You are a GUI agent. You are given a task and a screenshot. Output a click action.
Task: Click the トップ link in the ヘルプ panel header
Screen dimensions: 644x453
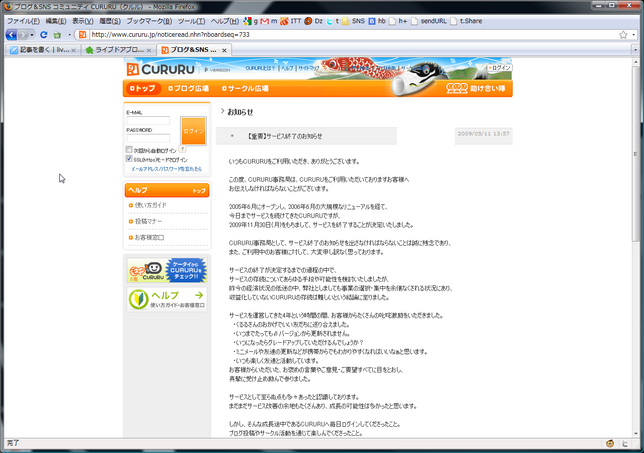(x=199, y=191)
